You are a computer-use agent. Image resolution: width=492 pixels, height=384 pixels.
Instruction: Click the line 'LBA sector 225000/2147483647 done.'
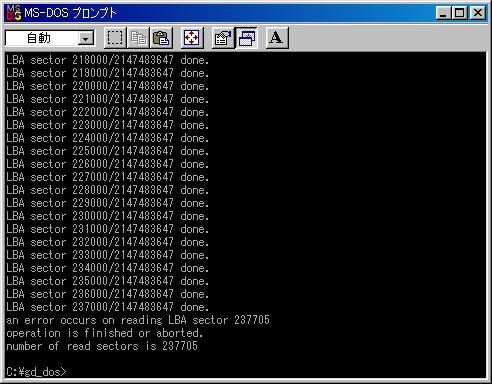[107, 151]
